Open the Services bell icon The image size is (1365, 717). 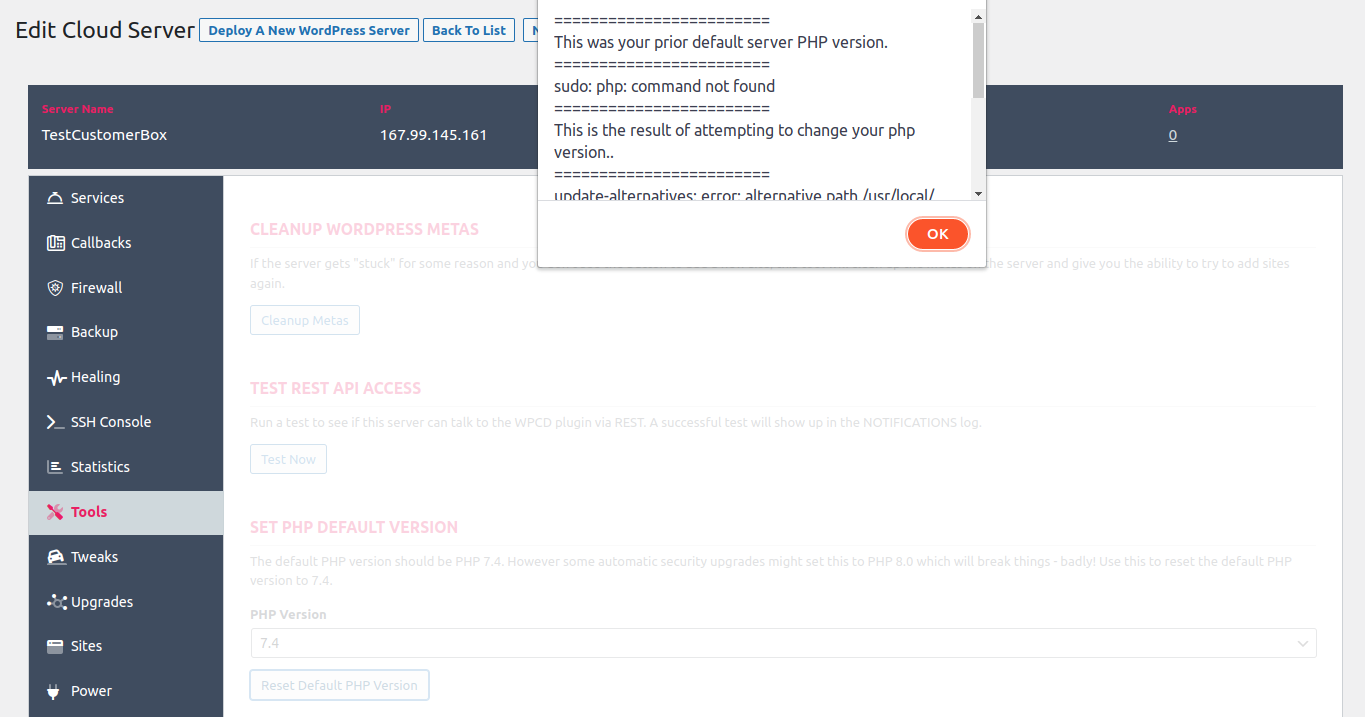click(x=56, y=198)
